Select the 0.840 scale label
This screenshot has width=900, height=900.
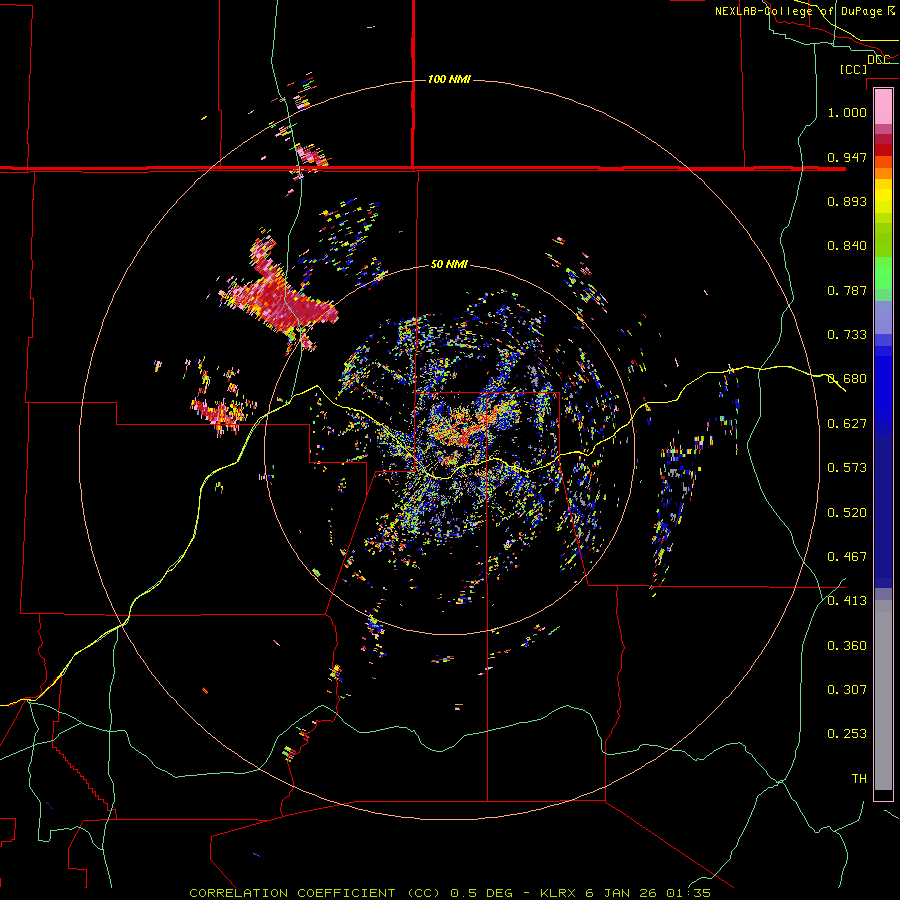coord(847,245)
